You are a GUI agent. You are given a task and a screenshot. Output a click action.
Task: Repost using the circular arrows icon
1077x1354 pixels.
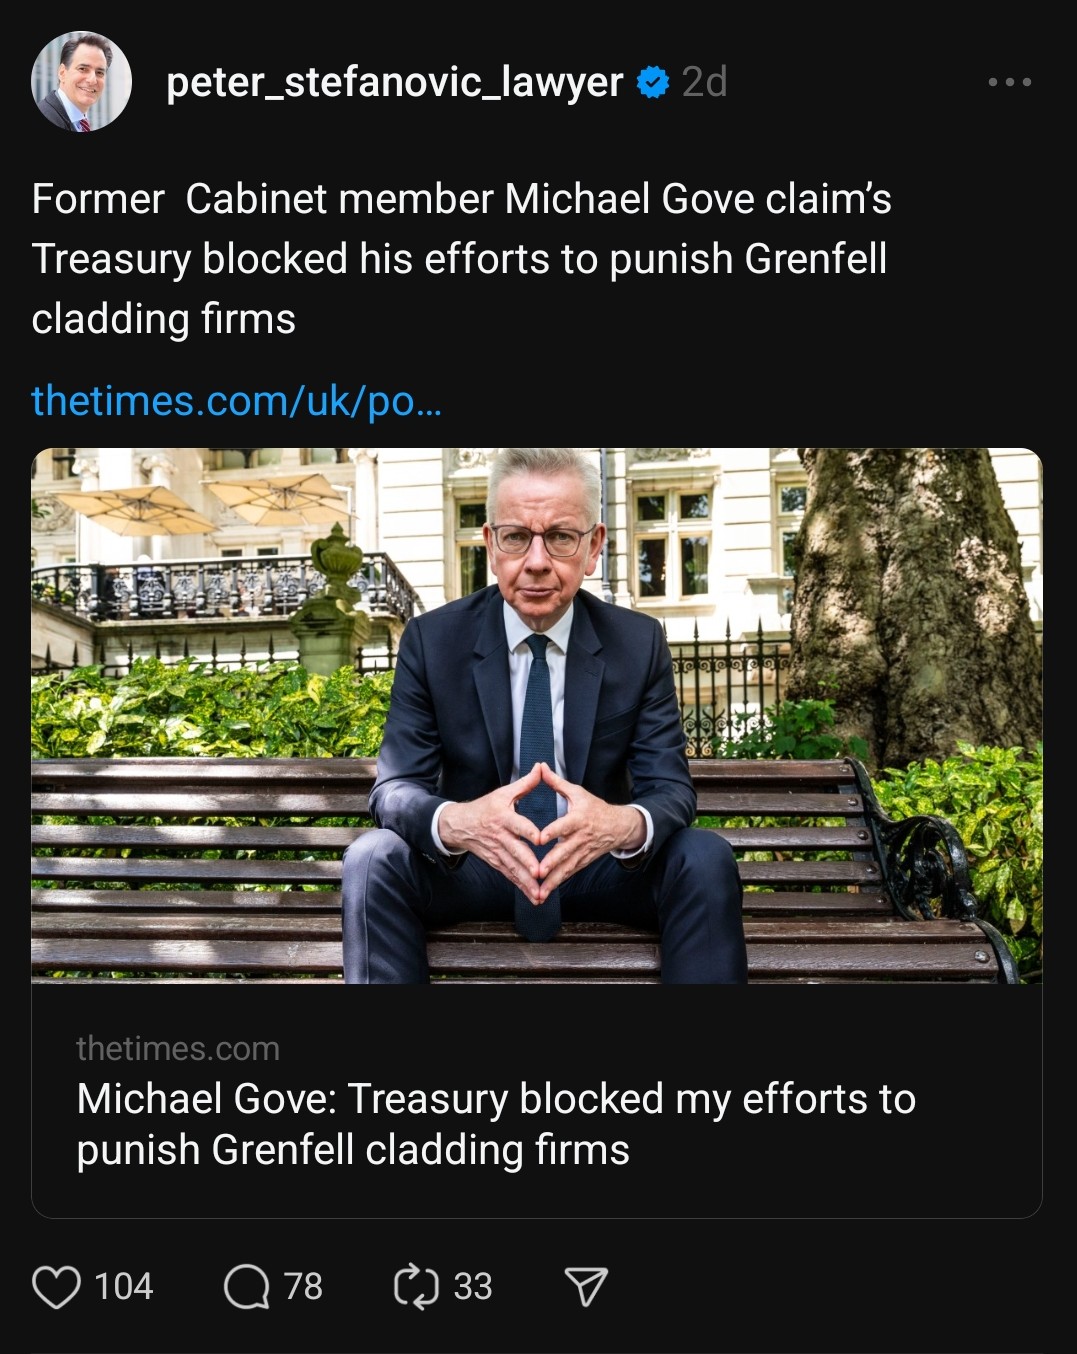[416, 1286]
